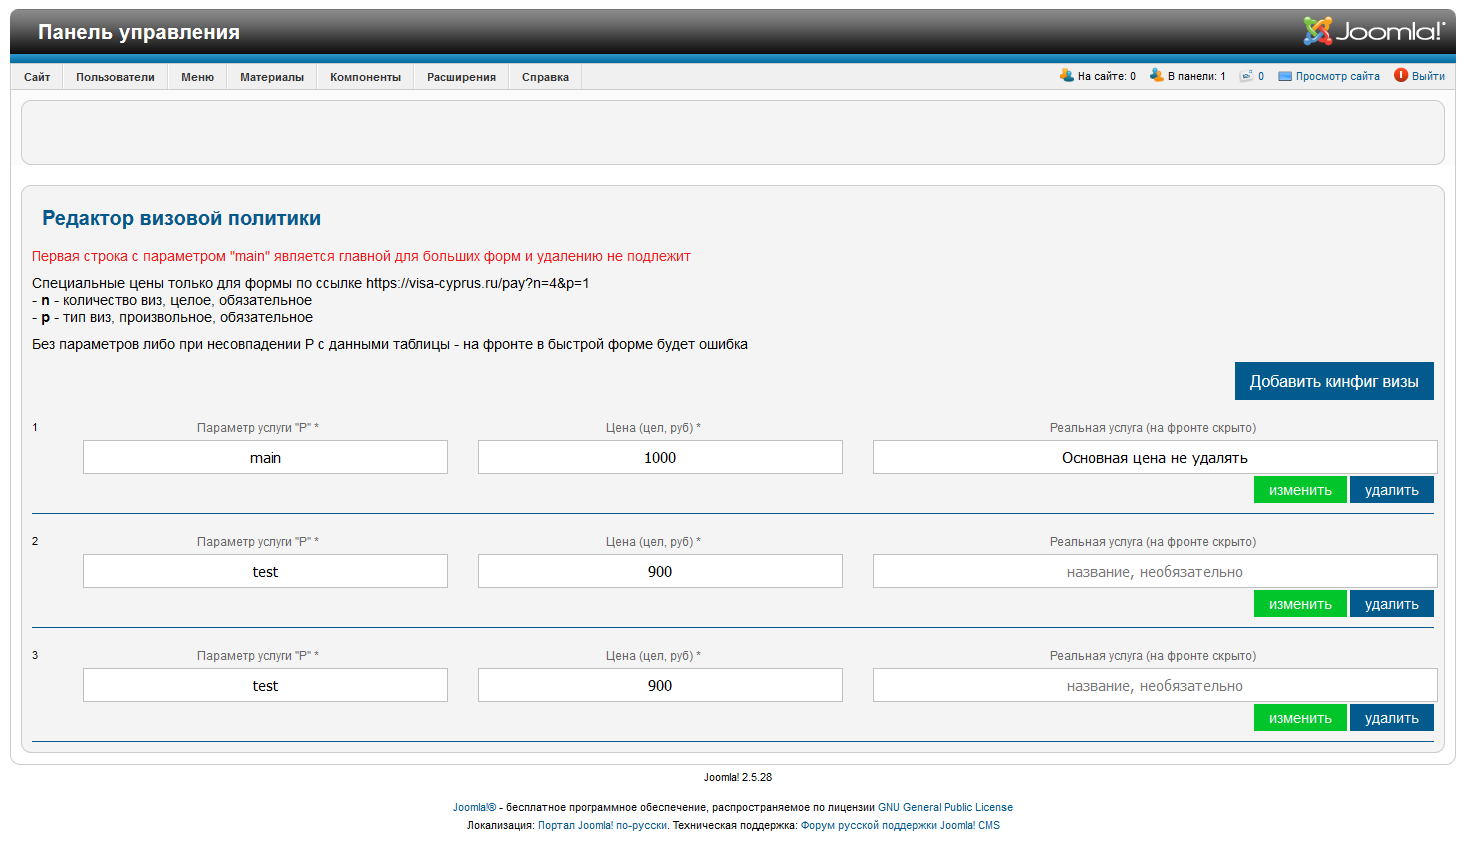Click 'удалить' in row 3
The image size is (1466, 855).
1392,718
